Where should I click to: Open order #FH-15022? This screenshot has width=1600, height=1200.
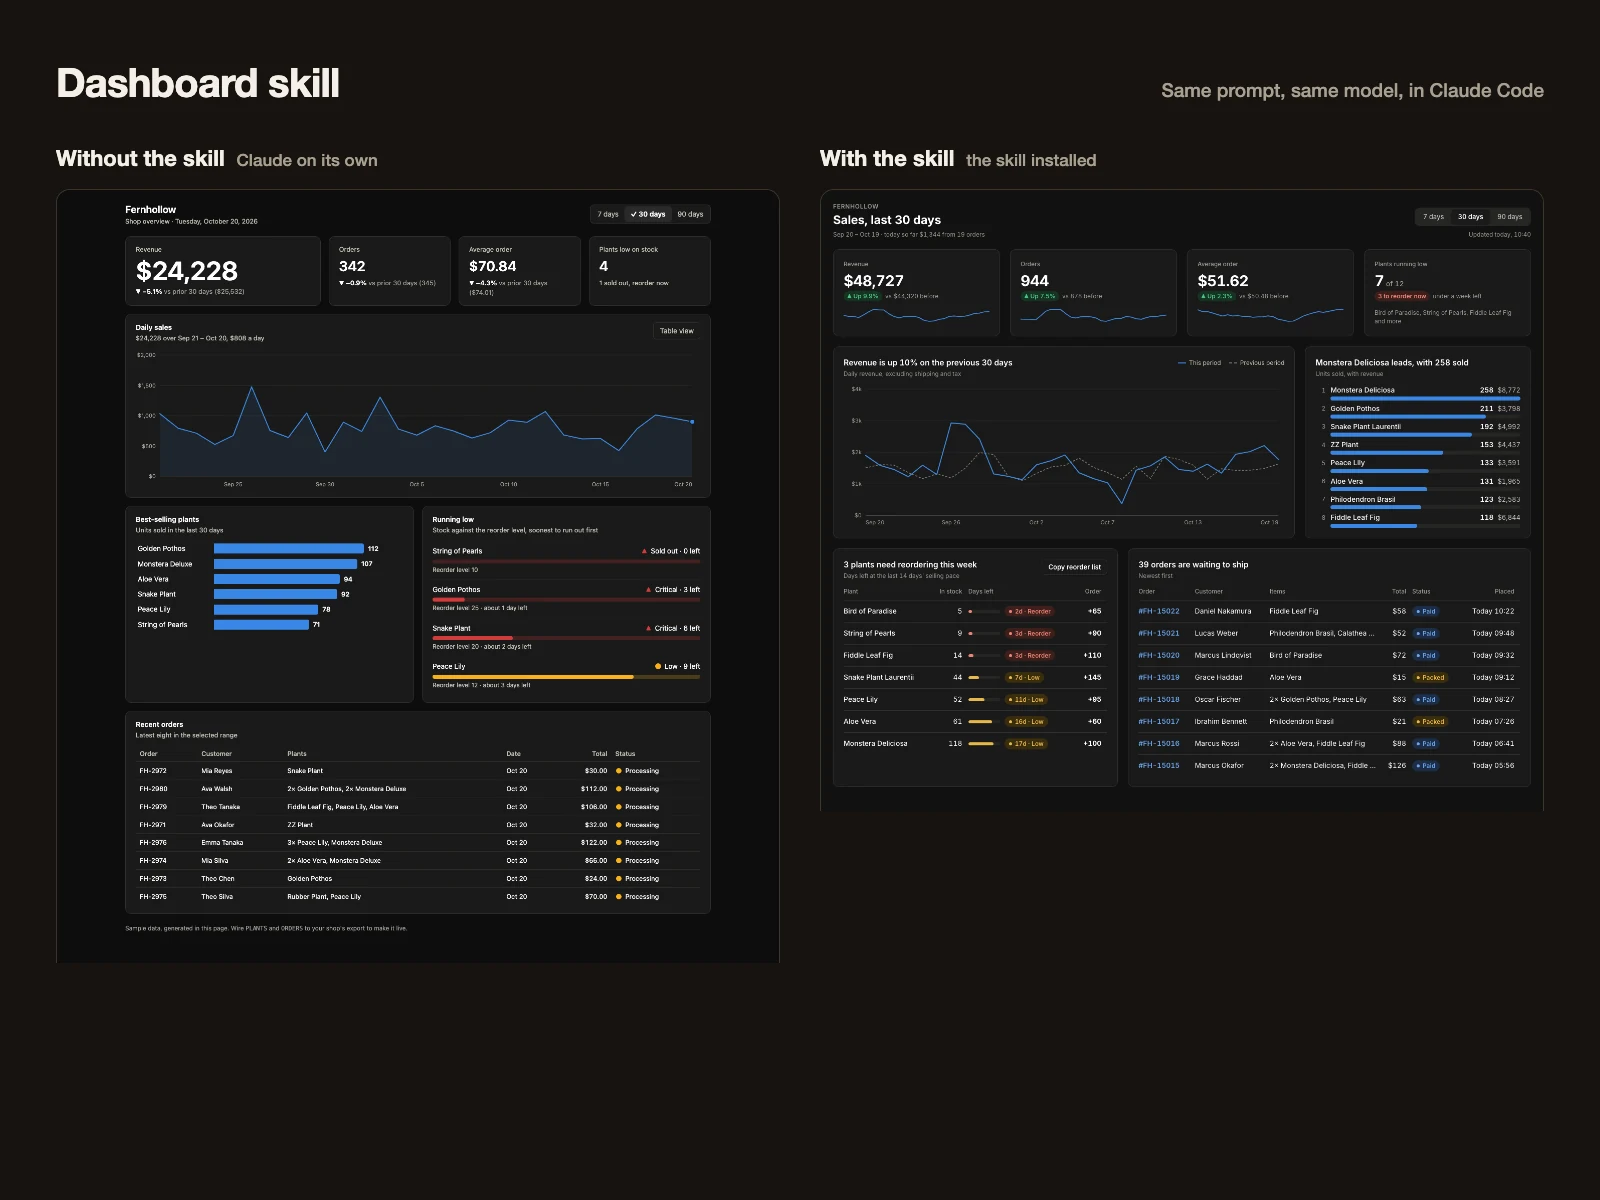pyautogui.click(x=1159, y=611)
